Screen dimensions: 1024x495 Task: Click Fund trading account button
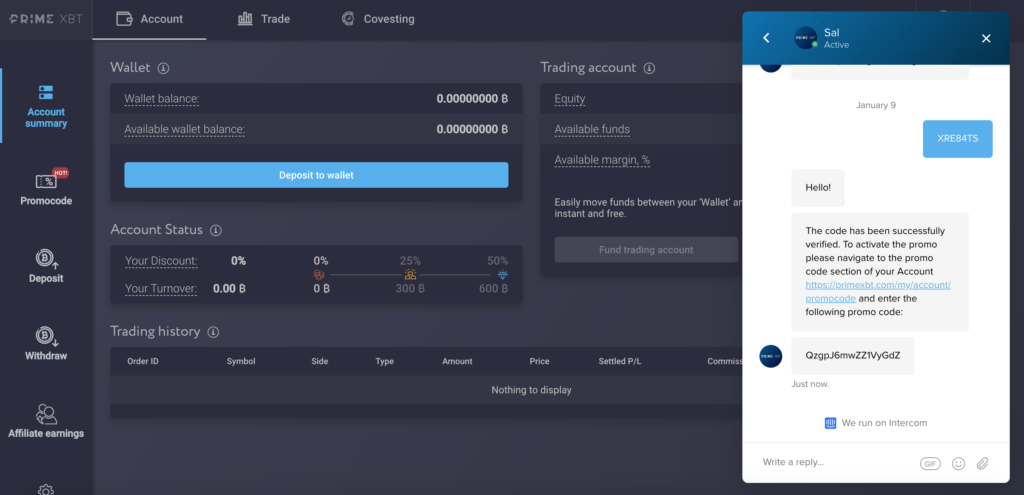(x=646, y=249)
